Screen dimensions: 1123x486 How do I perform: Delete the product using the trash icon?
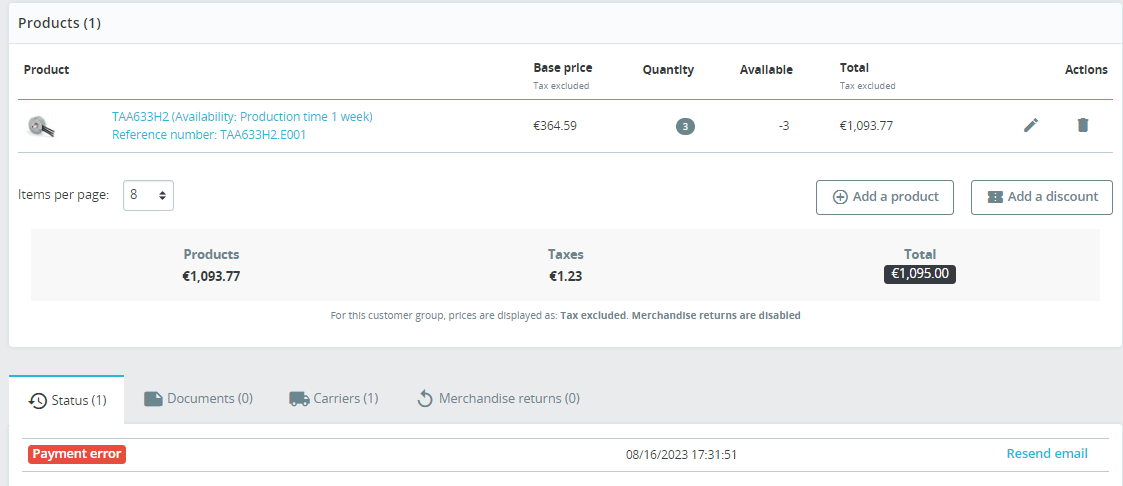(x=1083, y=125)
